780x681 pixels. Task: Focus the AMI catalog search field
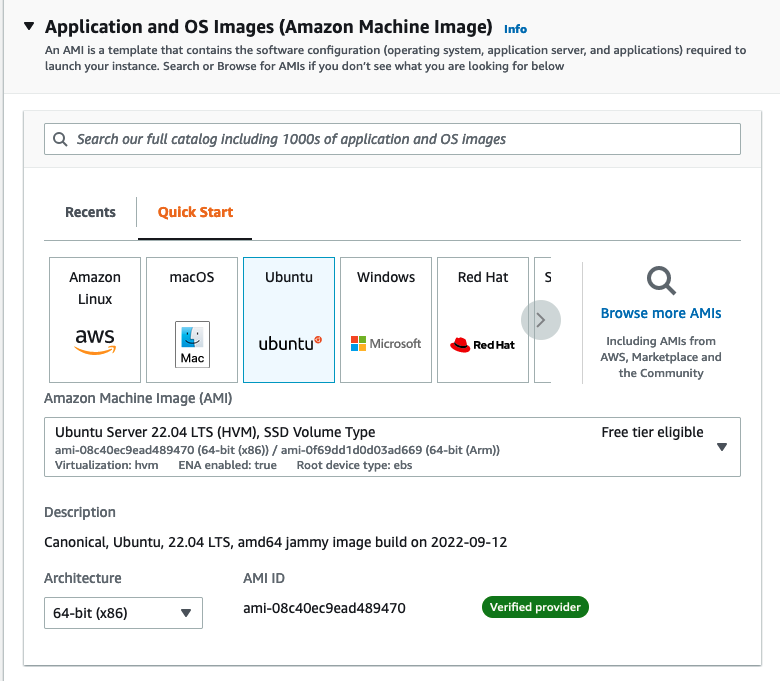pyautogui.click(x=400, y=139)
